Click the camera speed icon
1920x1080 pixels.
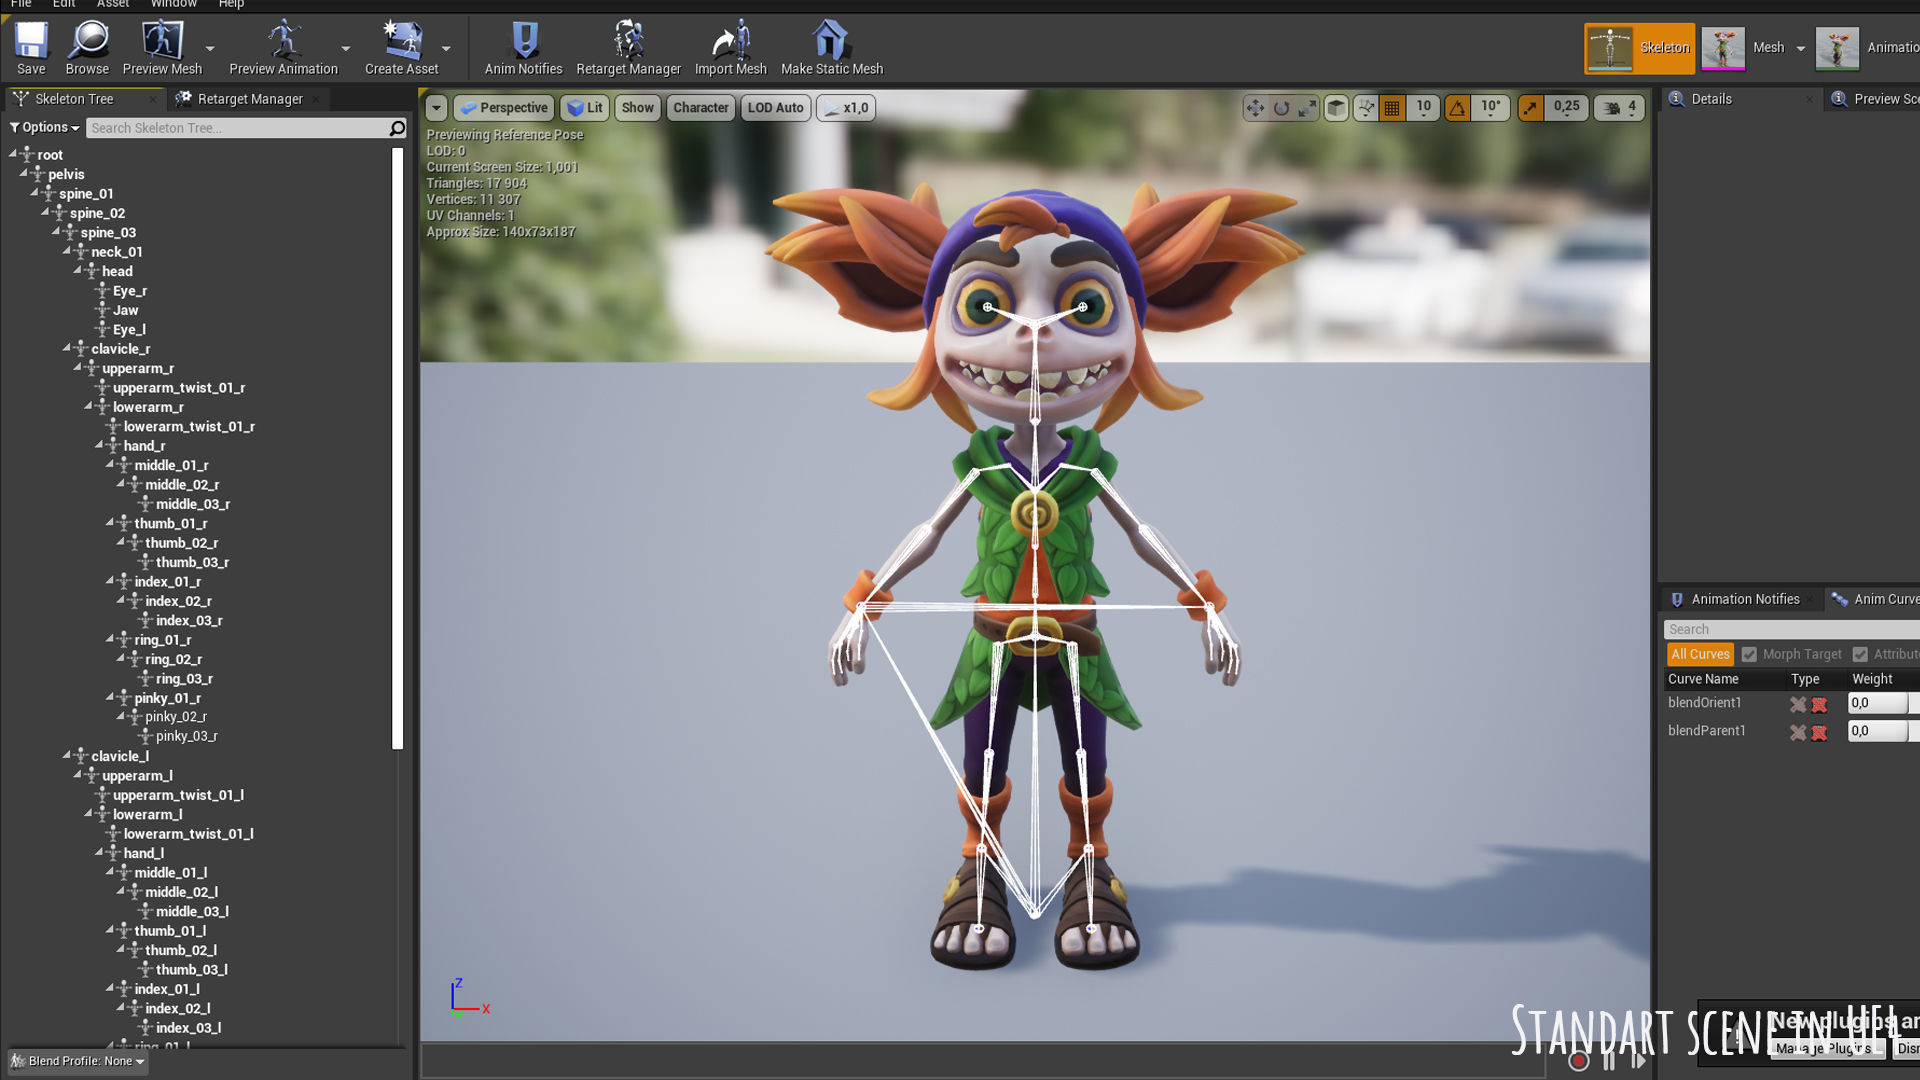point(1612,108)
